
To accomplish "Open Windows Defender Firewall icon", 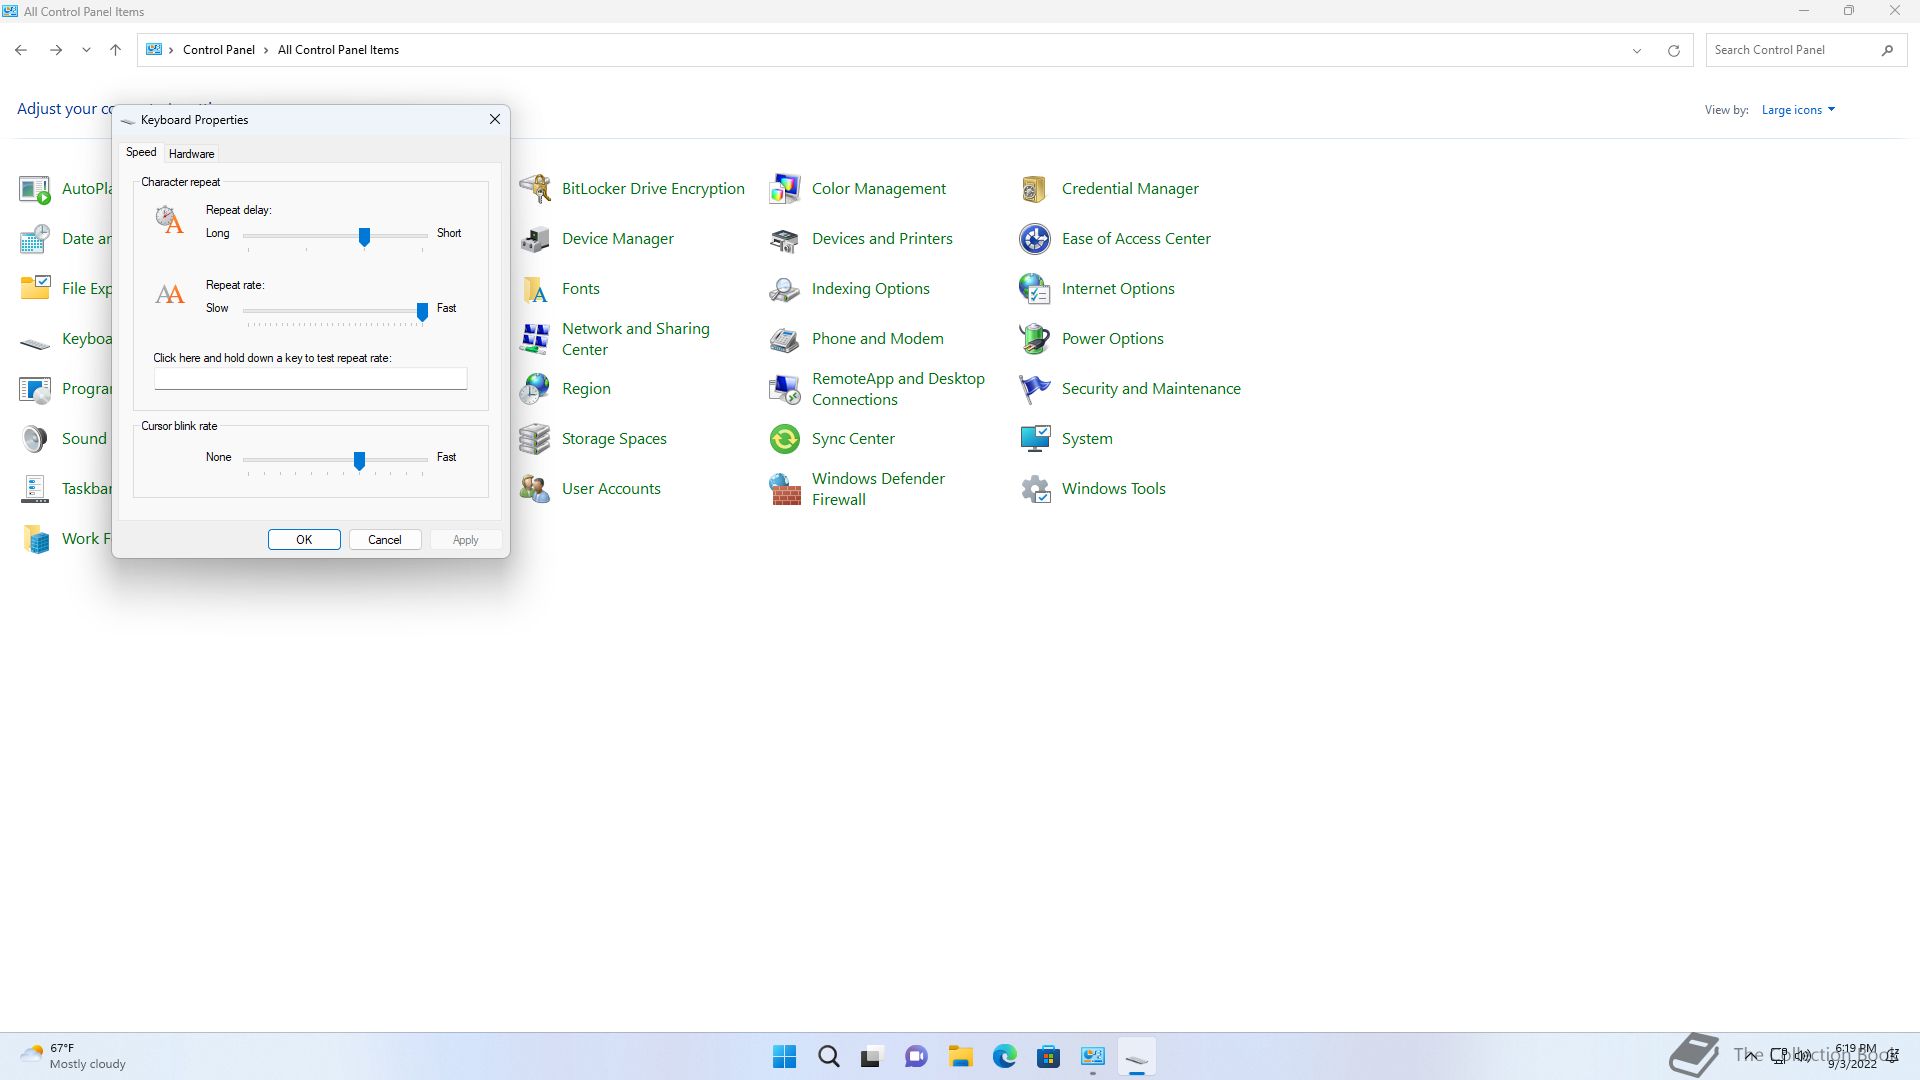I will tap(785, 489).
